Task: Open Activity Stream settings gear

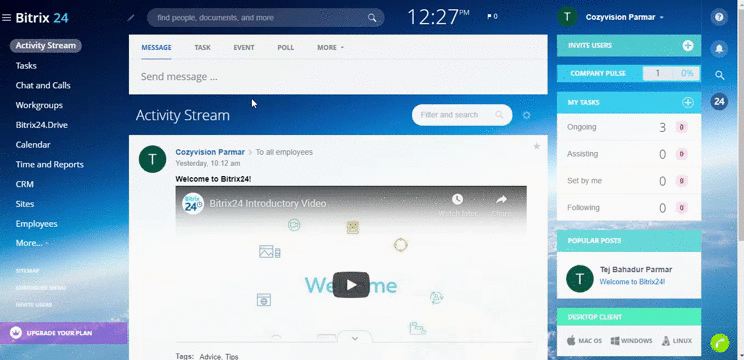Action: pyautogui.click(x=526, y=115)
